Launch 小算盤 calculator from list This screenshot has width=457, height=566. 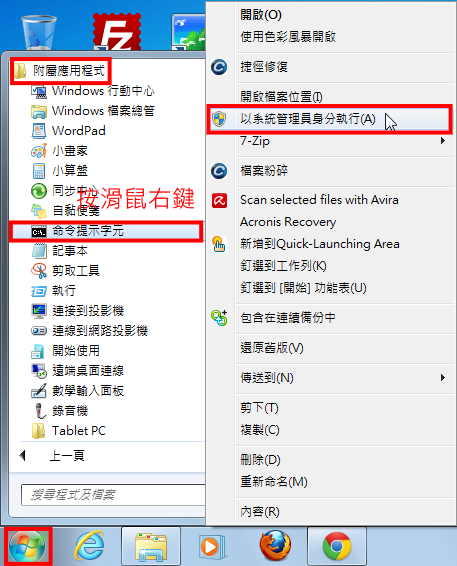click(x=60, y=170)
